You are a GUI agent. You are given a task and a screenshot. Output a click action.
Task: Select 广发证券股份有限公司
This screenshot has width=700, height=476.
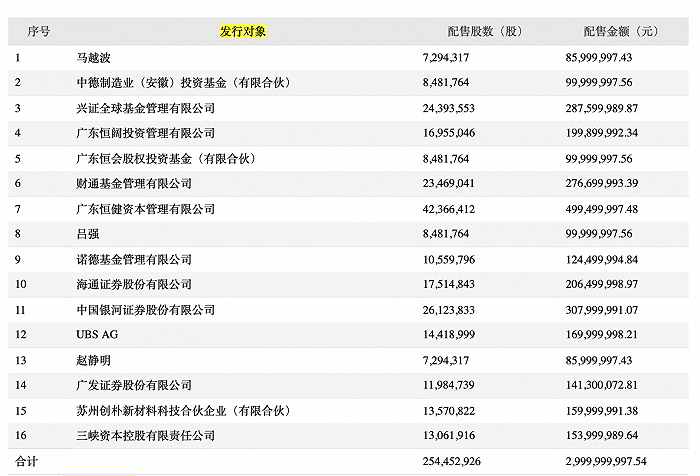pos(134,385)
